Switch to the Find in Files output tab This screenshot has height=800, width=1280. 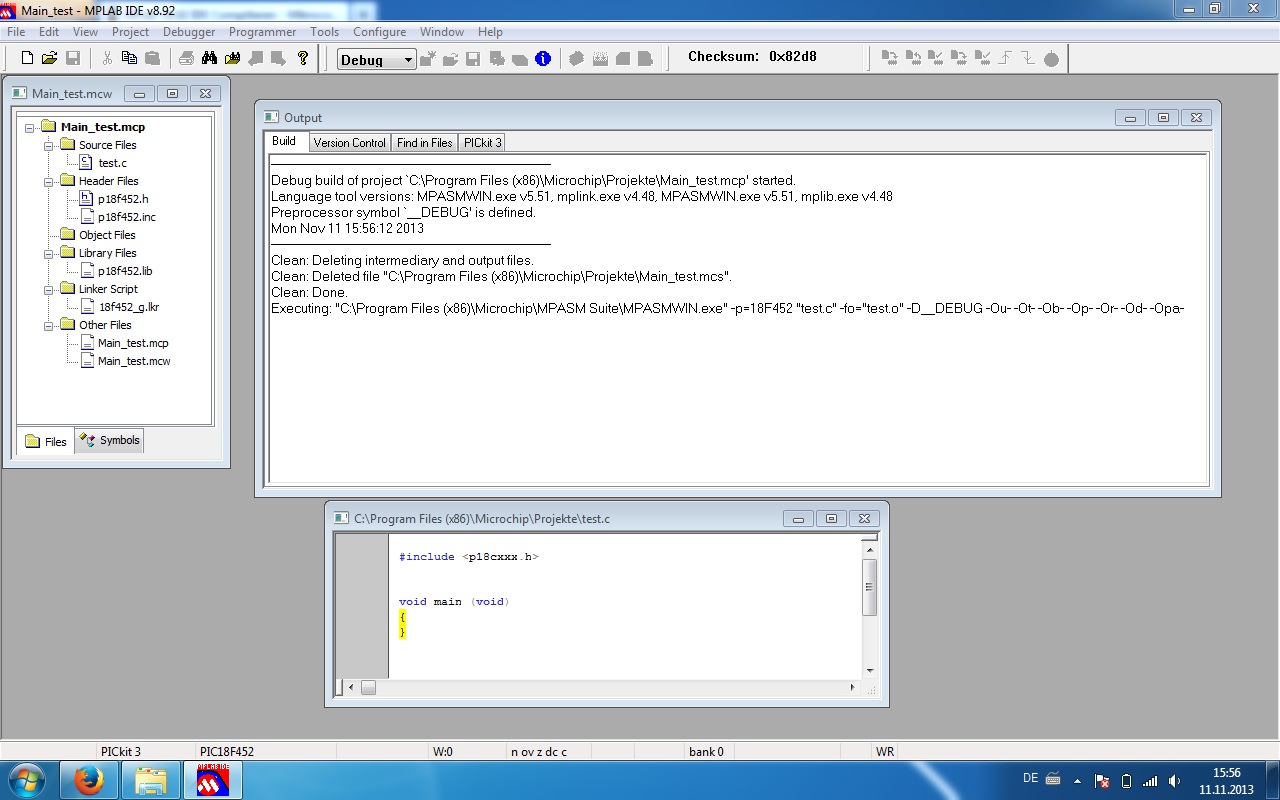click(x=424, y=142)
